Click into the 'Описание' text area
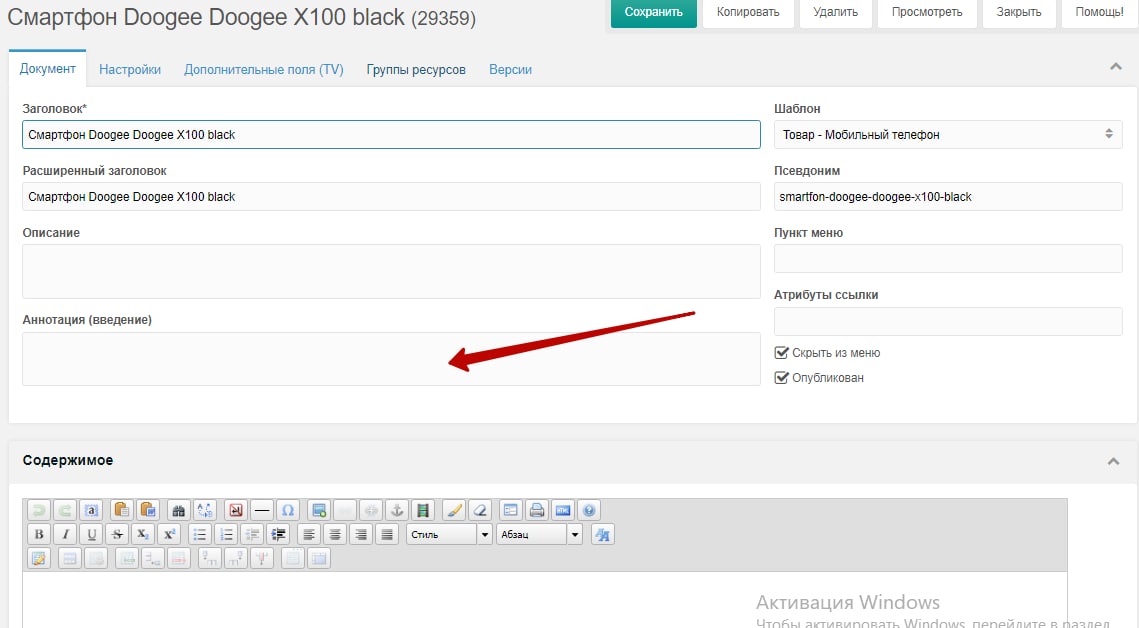1139x628 pixels. click(x=392, y=272)
